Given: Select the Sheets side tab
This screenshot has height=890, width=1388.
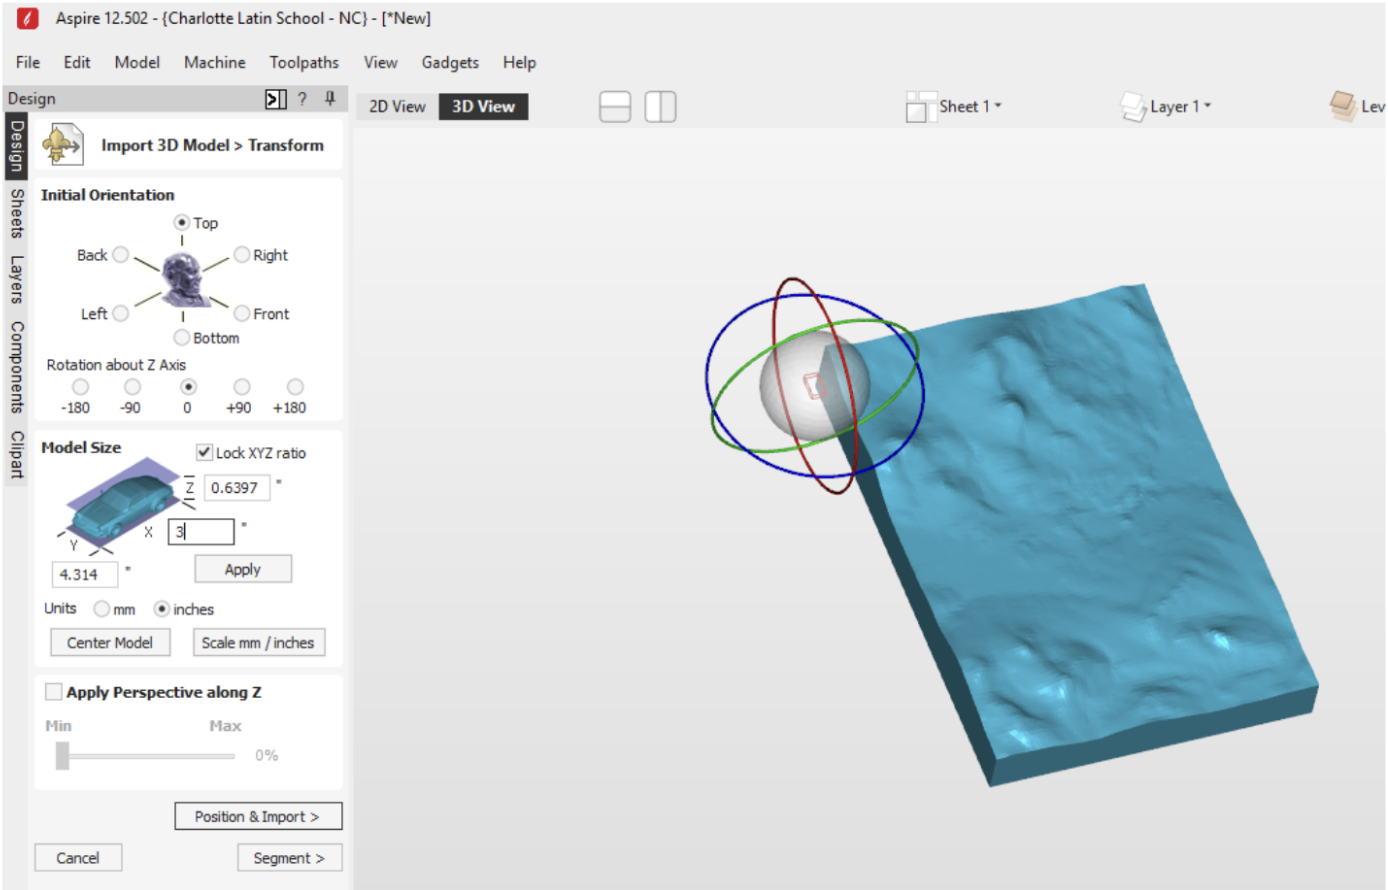Looking at the screenshot, I should 17,212.
